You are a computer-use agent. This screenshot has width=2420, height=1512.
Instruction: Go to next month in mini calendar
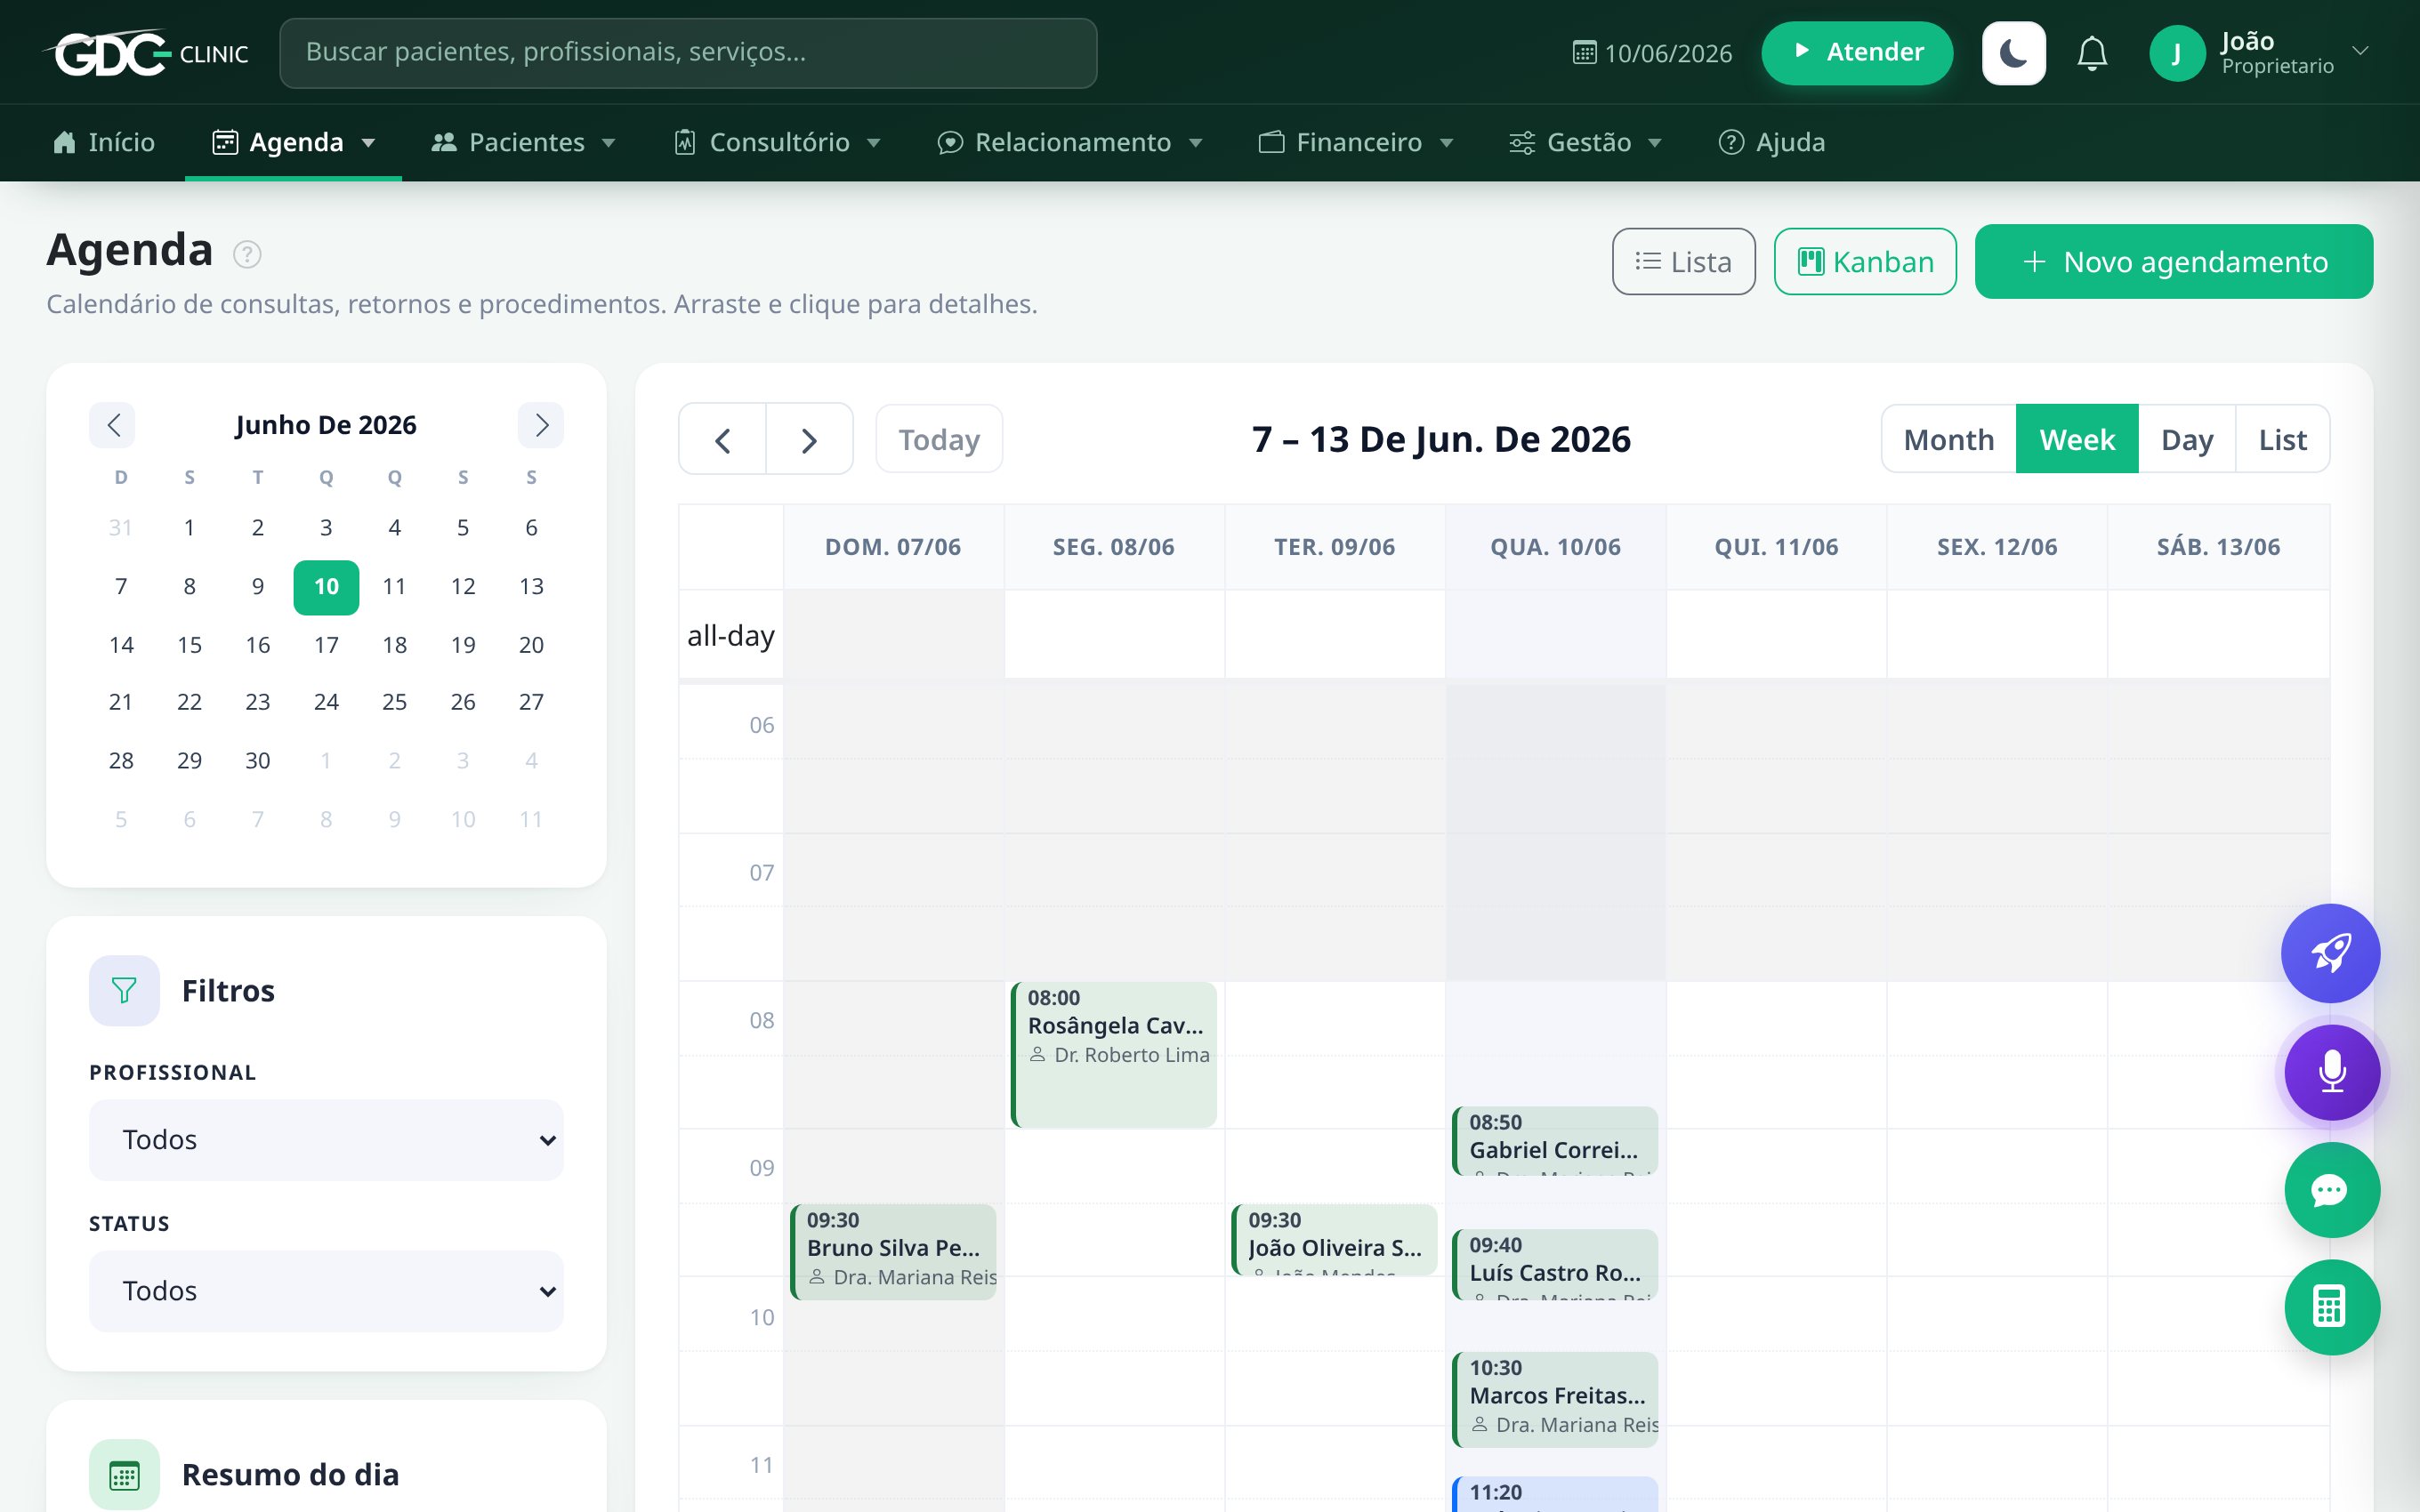click(x=541, y=425)
